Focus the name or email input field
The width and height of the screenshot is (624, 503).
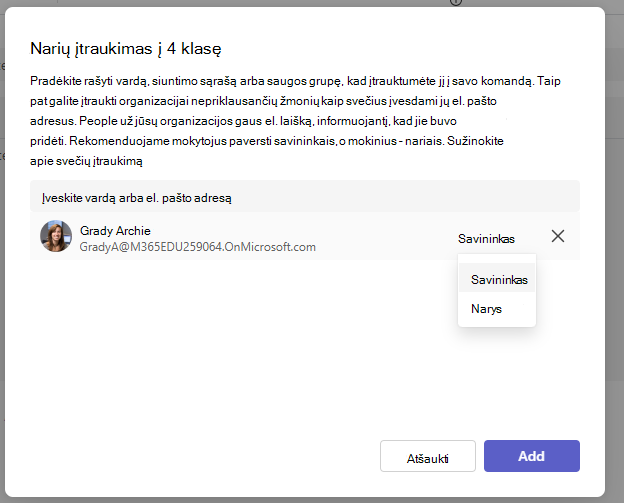tap(305, 196)
